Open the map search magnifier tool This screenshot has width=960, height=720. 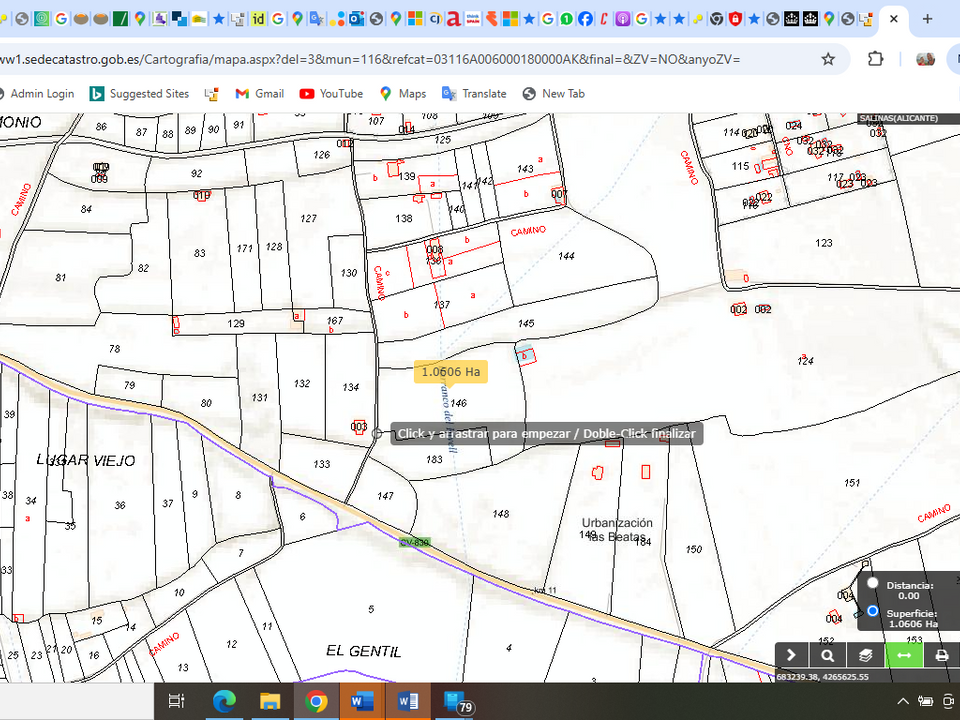point(827,655)
